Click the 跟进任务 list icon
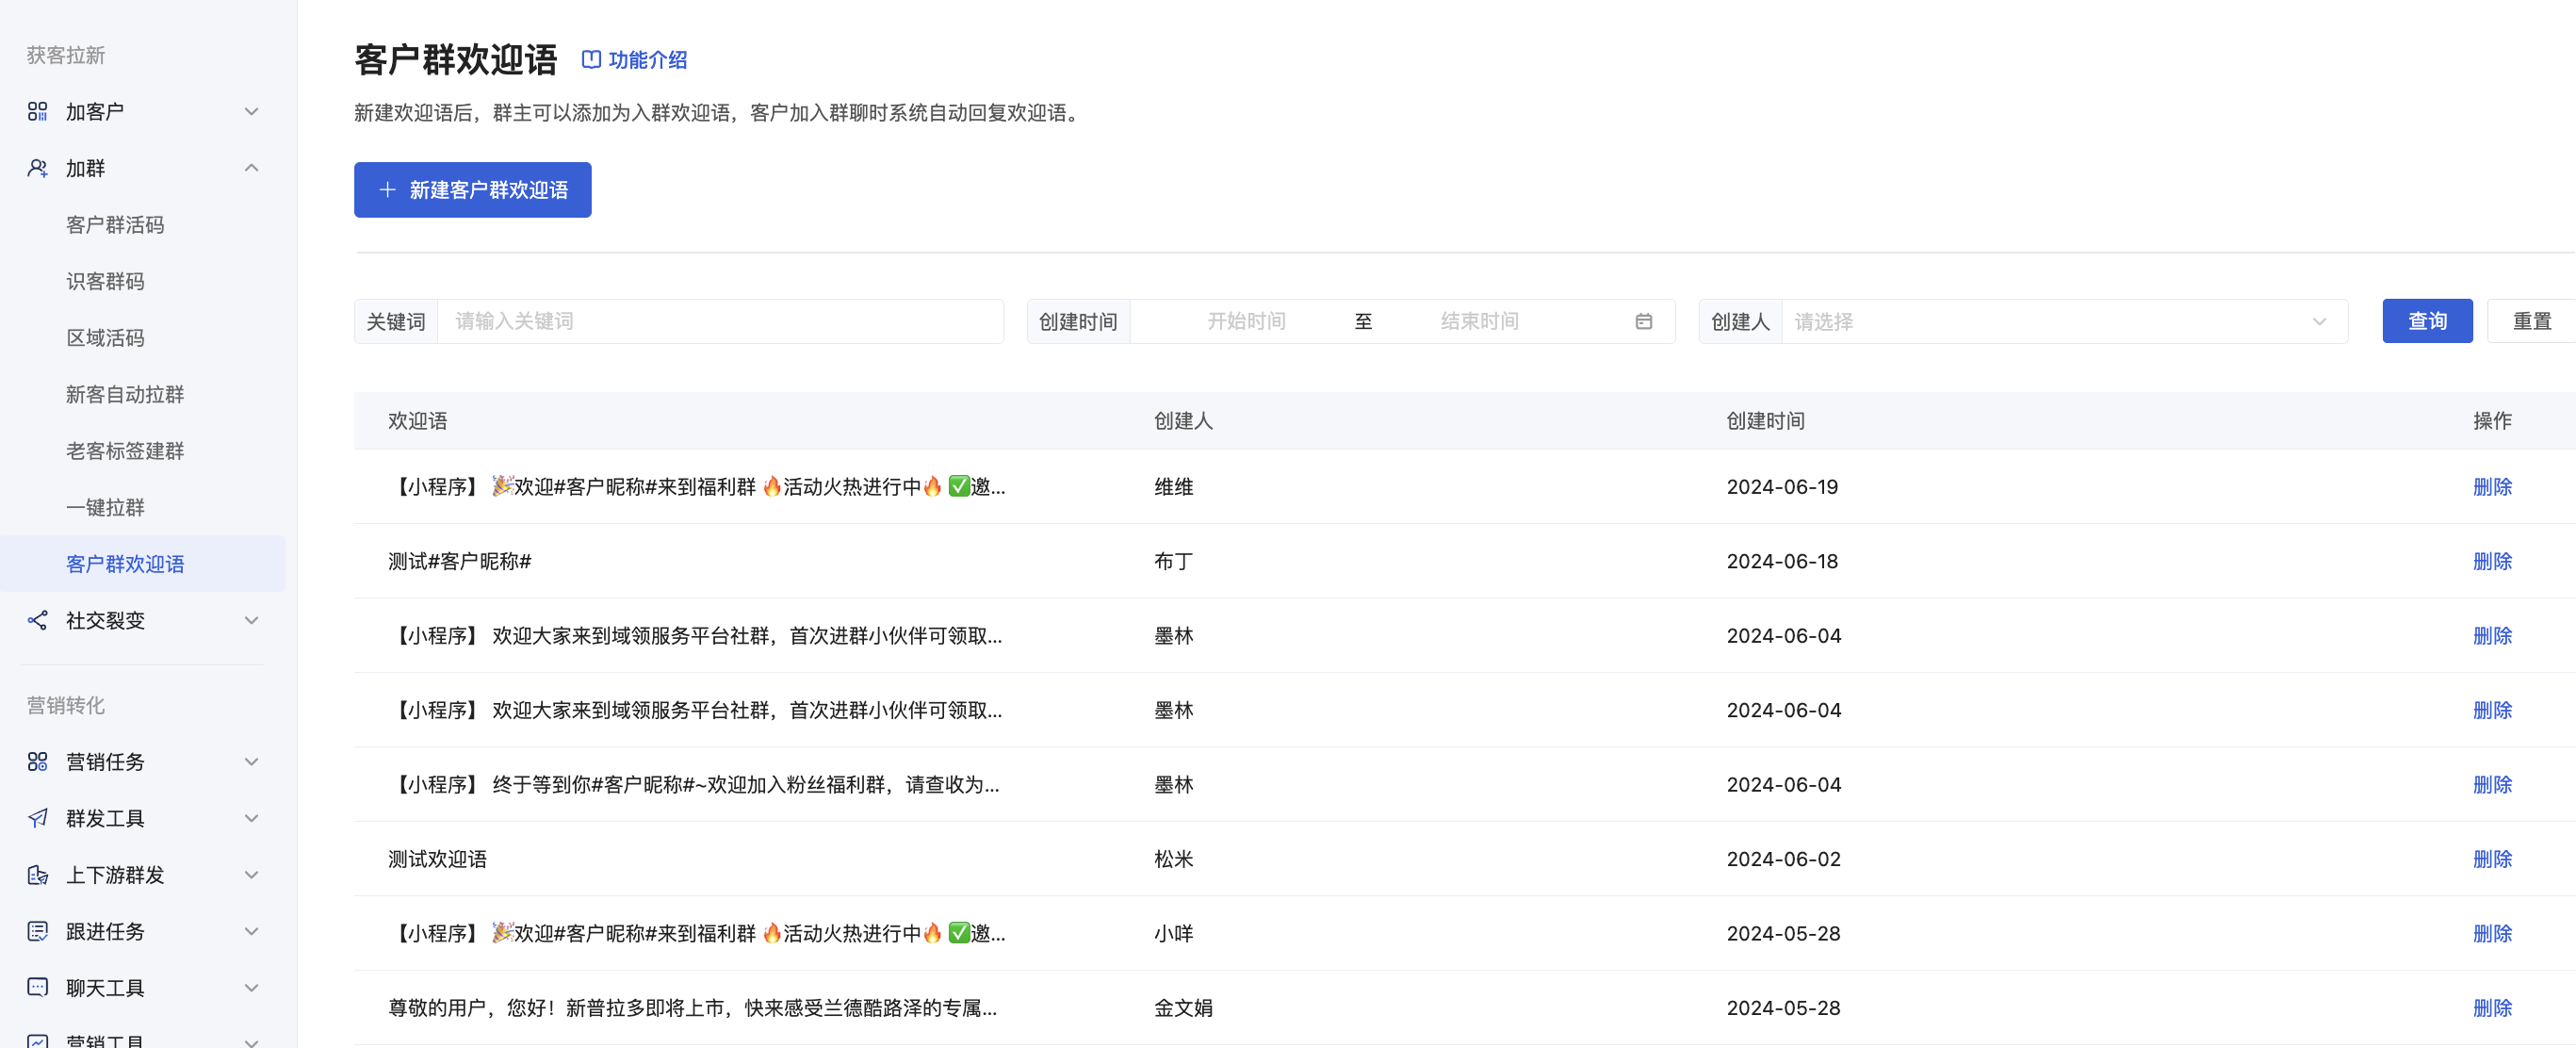Viewport: 2576px width, 1048px height. point(38,931)
